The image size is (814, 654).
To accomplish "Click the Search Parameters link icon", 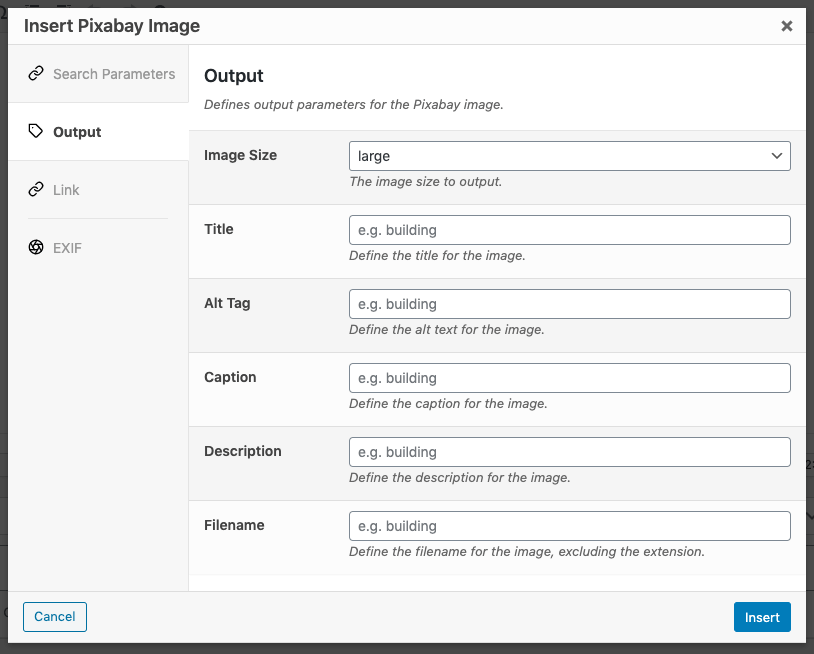I will tap(36, 74).
